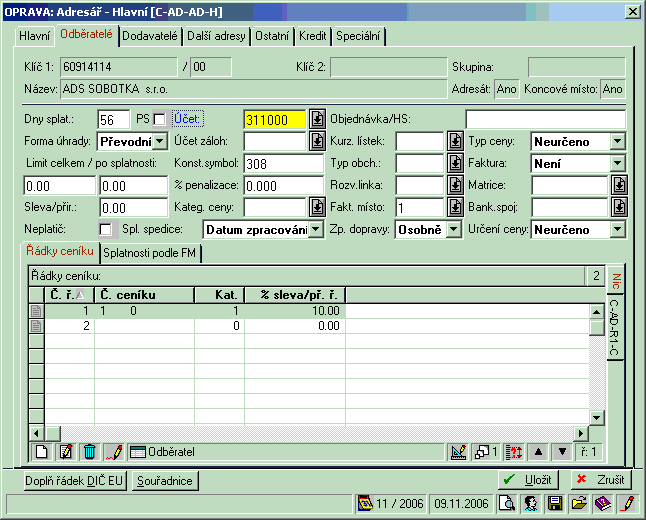Open Typ ceny dropdown
Viewport: 646px width, 520px height.
tap(617, 142)
